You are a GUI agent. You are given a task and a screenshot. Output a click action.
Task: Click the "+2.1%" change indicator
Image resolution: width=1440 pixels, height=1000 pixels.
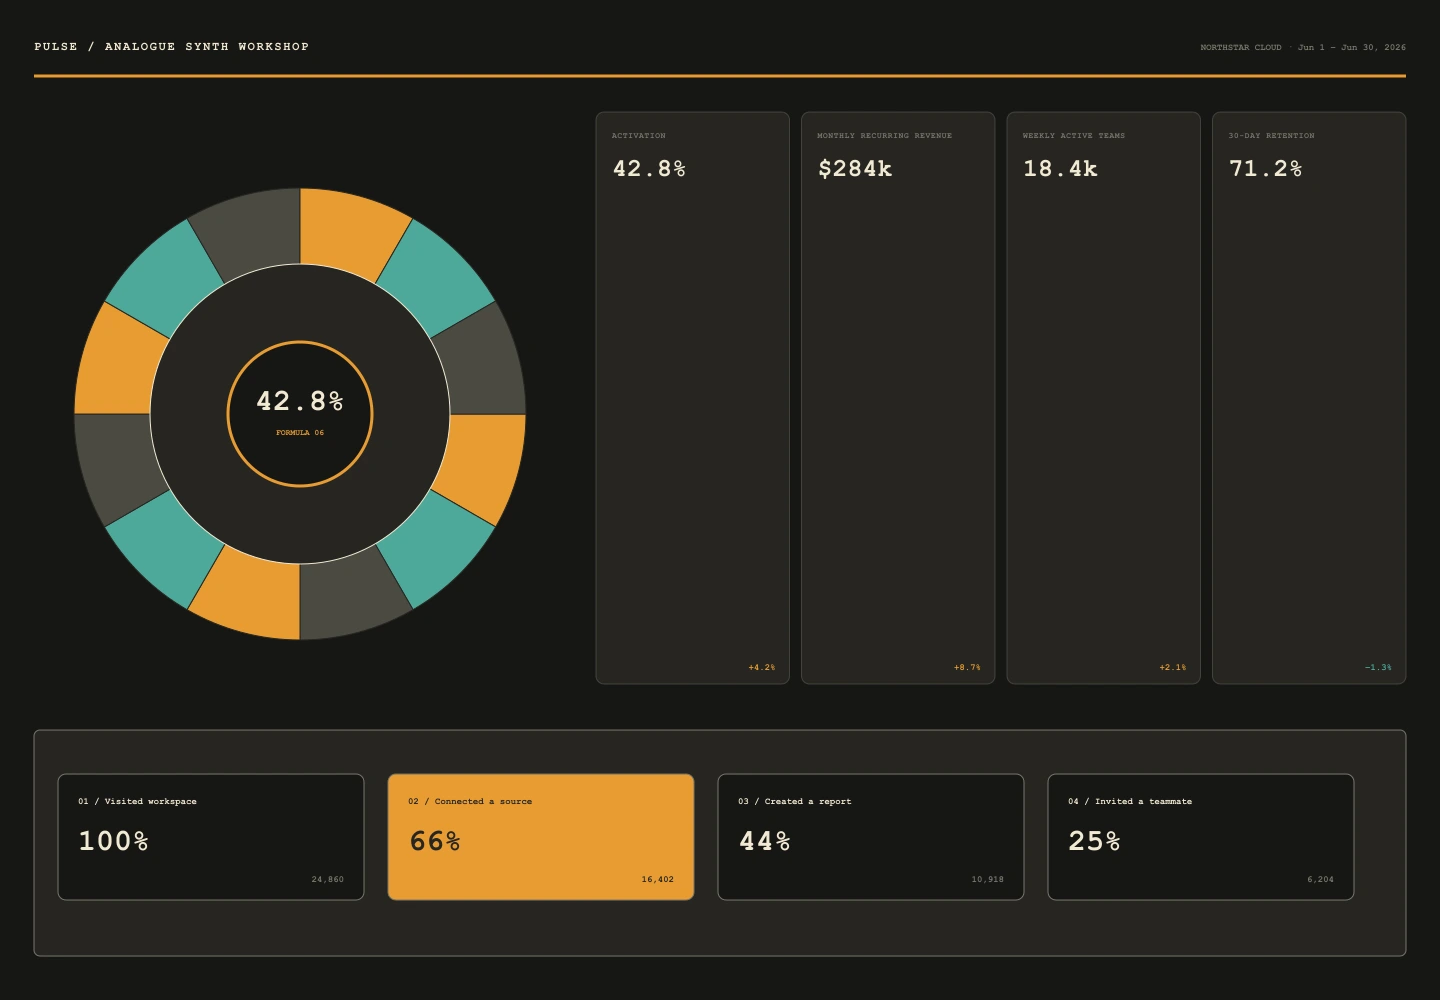click(x=1173, y=667)
